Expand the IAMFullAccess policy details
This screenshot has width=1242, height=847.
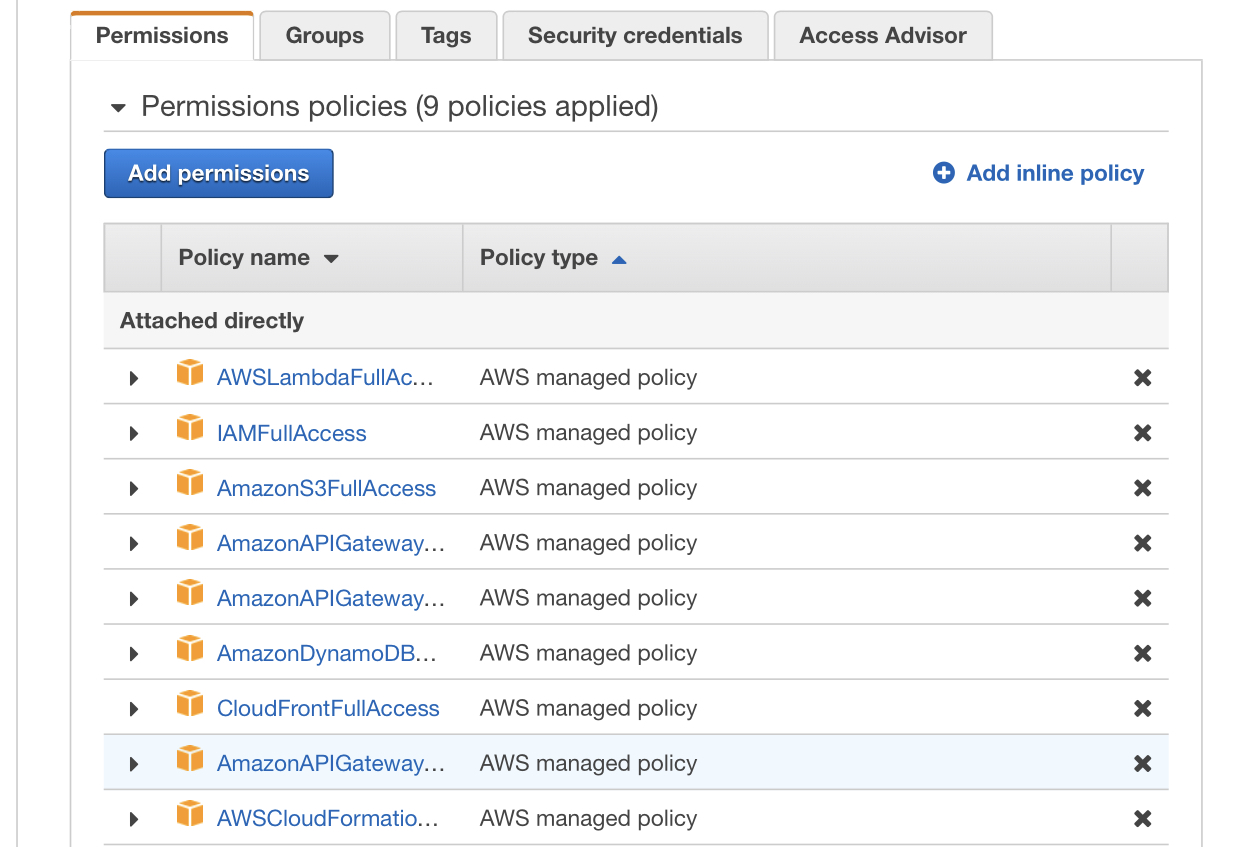point(134,434)
